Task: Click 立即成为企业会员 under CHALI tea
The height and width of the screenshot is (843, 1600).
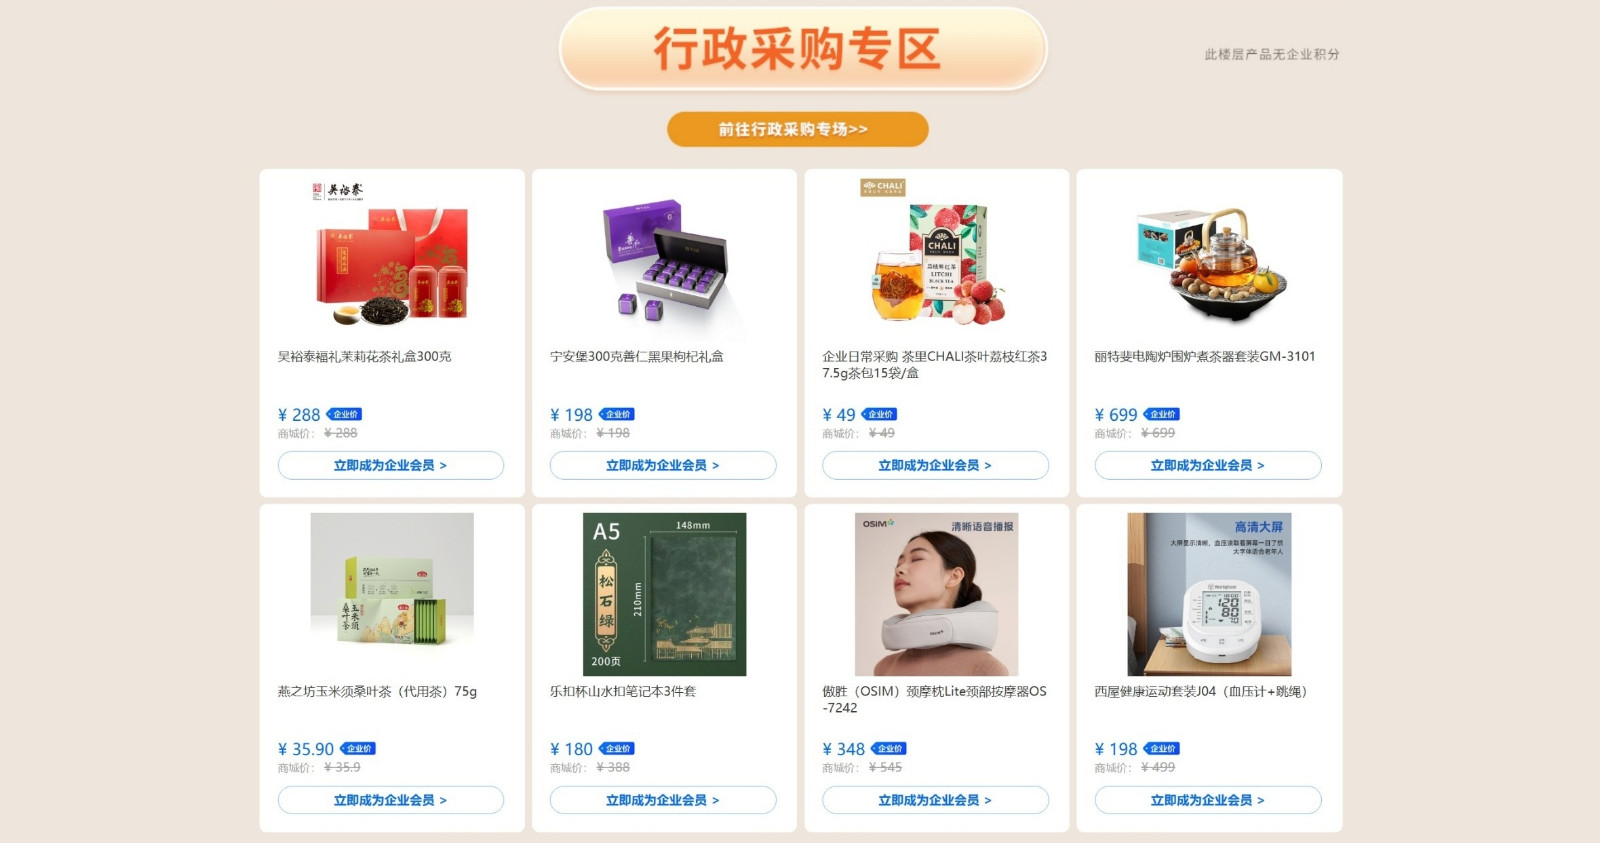Action: 936,465
